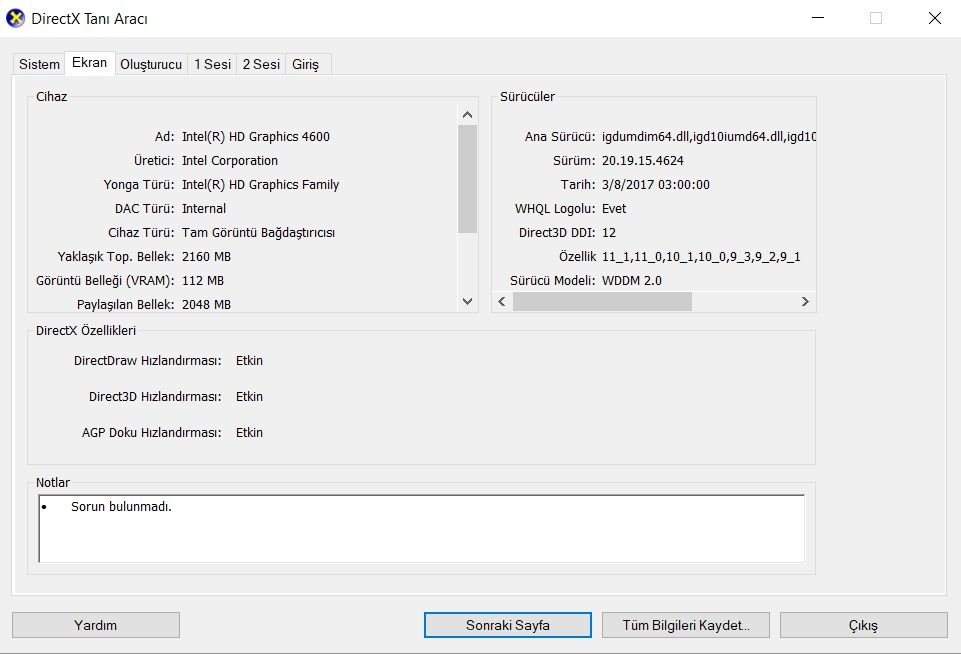The image size is (961, 654).
Task: Click inside the Notlar text box
Action: coord(421,528)
